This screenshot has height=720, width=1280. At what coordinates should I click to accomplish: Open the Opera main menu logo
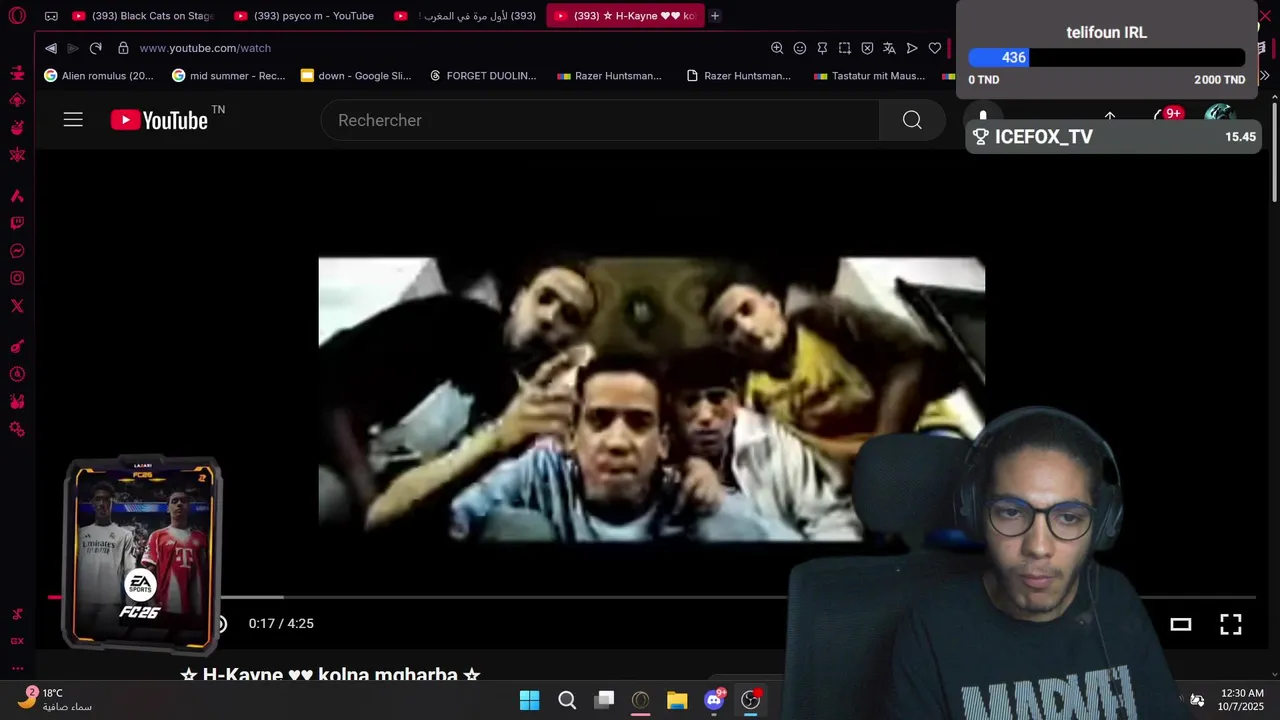[17, 16]
